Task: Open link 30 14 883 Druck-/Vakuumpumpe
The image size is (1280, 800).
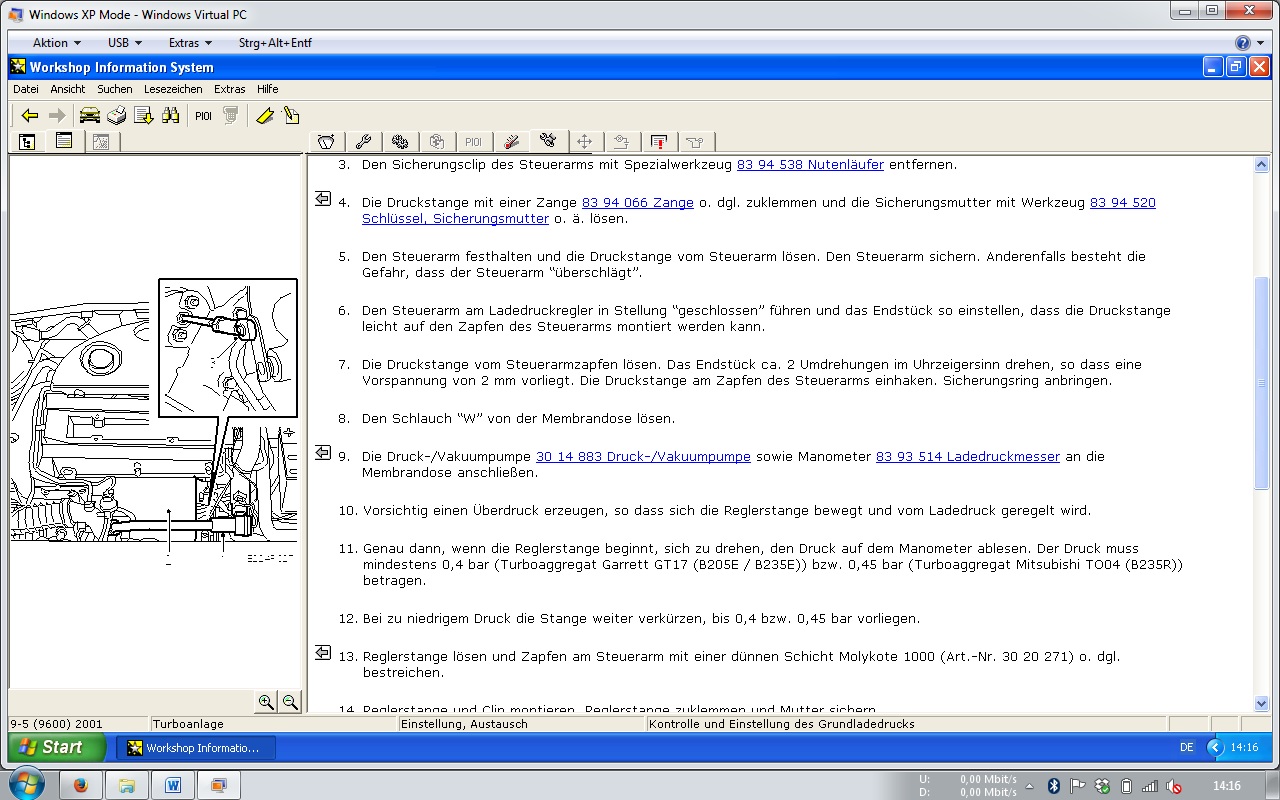Action: 643,456
